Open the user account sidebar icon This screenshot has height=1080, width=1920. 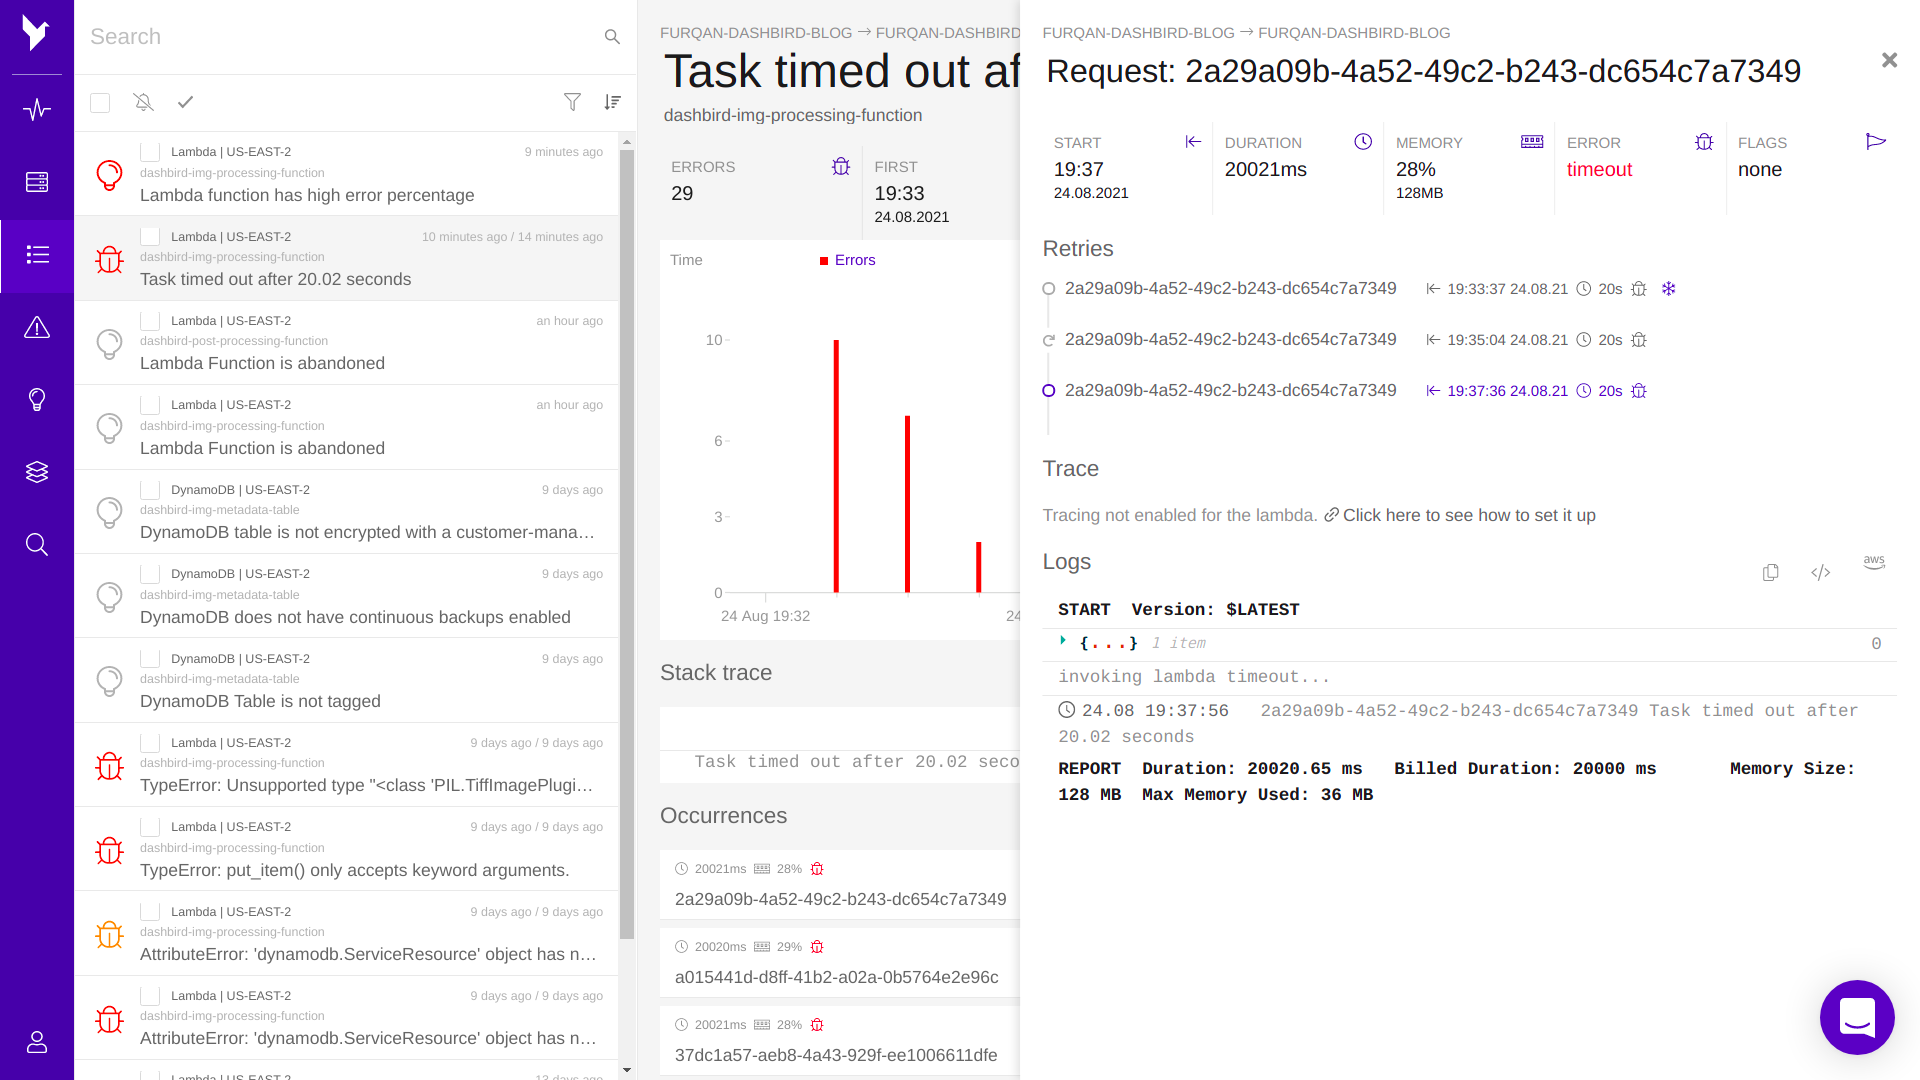tap(37, 1042)
